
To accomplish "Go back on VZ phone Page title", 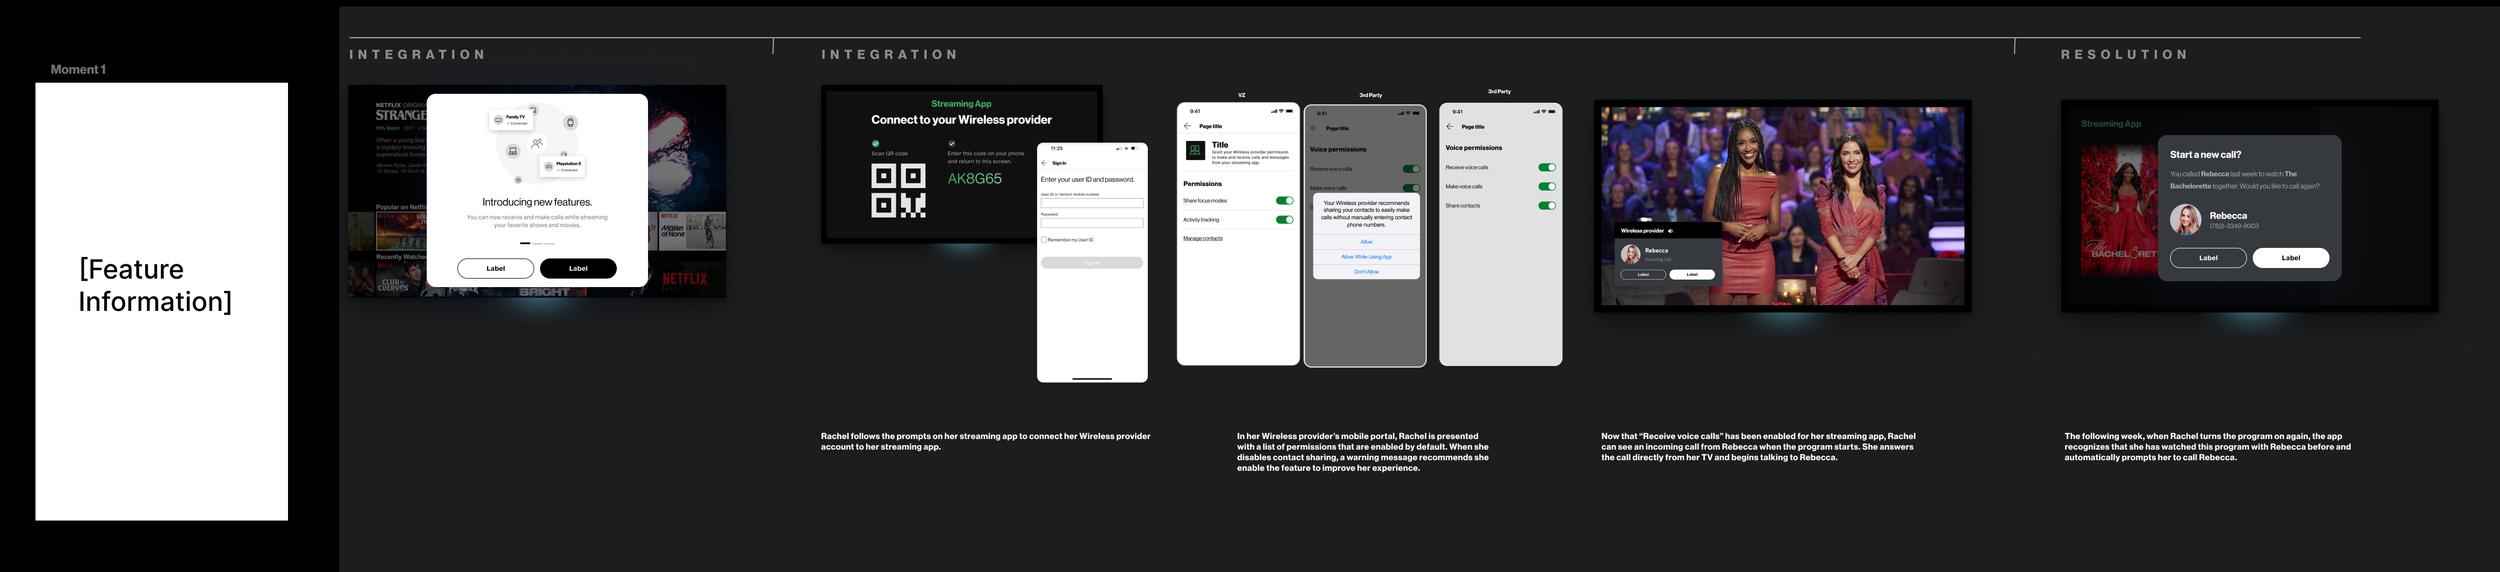I will click(1187, 126).
